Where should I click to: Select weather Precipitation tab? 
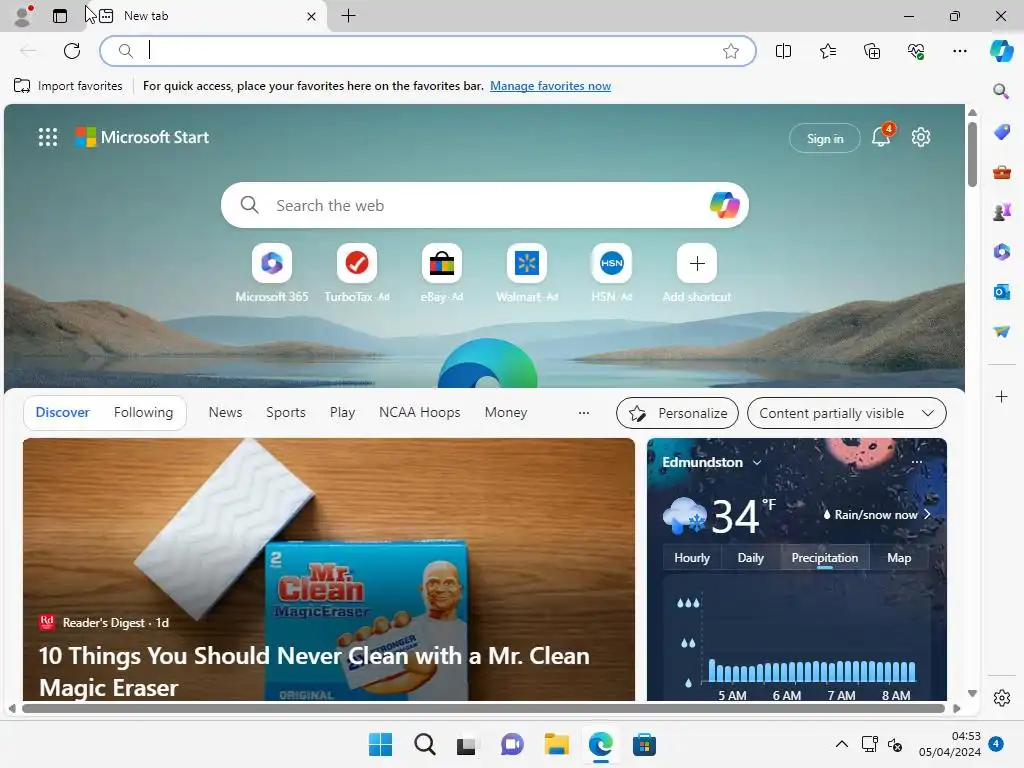click(x=825, y=558)
